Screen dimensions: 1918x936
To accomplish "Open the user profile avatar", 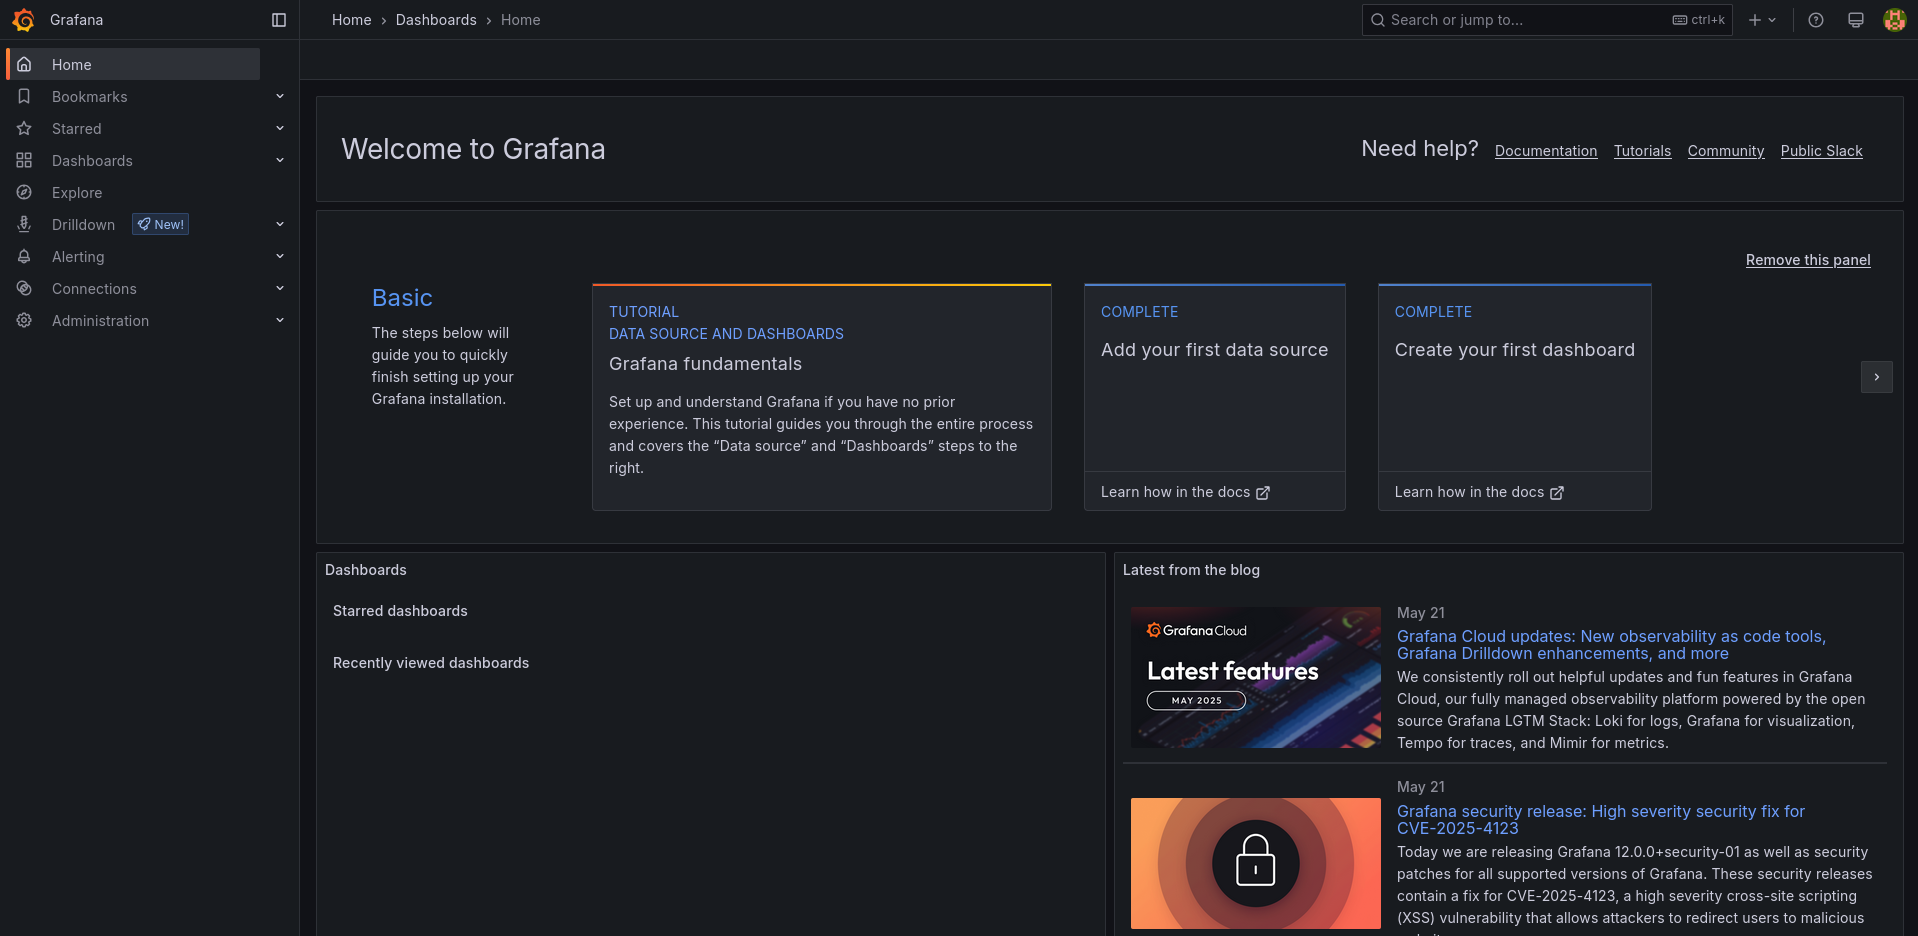I will (1894, 20).
